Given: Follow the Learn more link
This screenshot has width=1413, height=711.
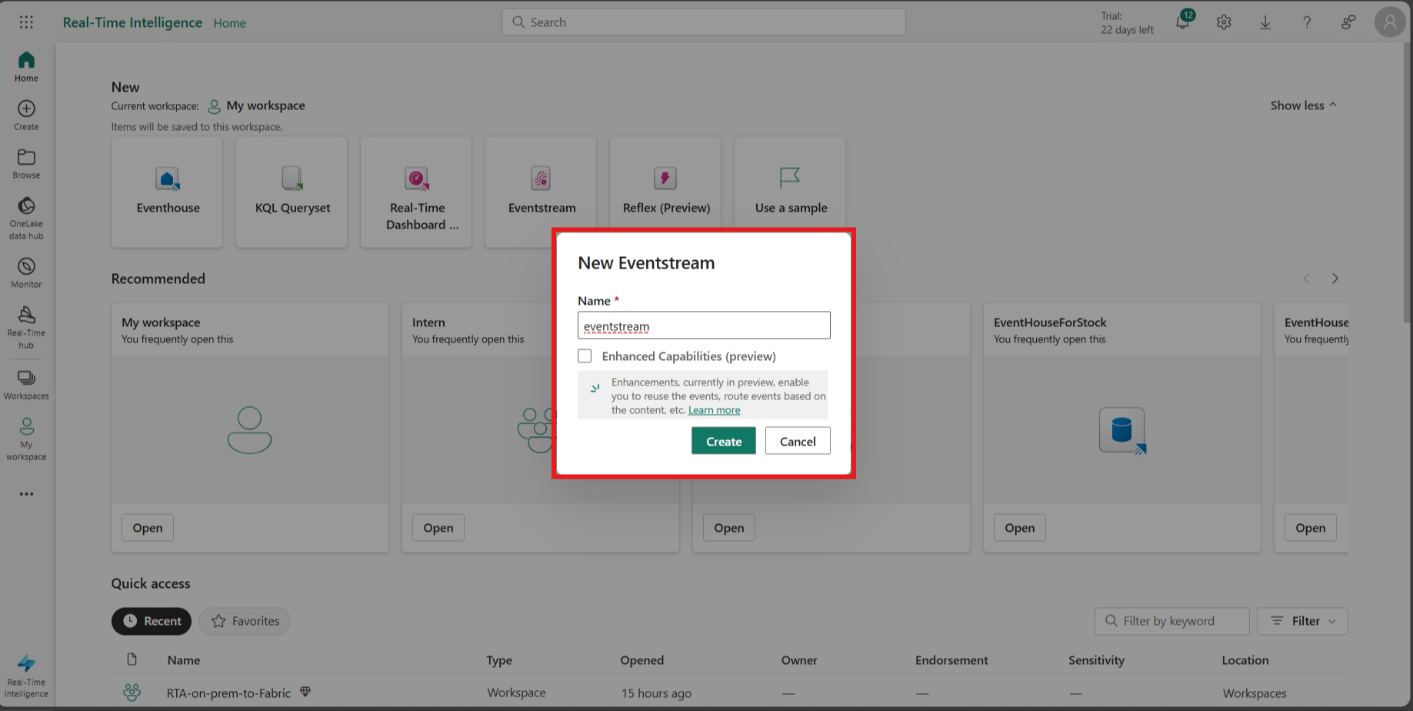Looking at the screenshot, I should pyautogui.click(x=714, y=410).
